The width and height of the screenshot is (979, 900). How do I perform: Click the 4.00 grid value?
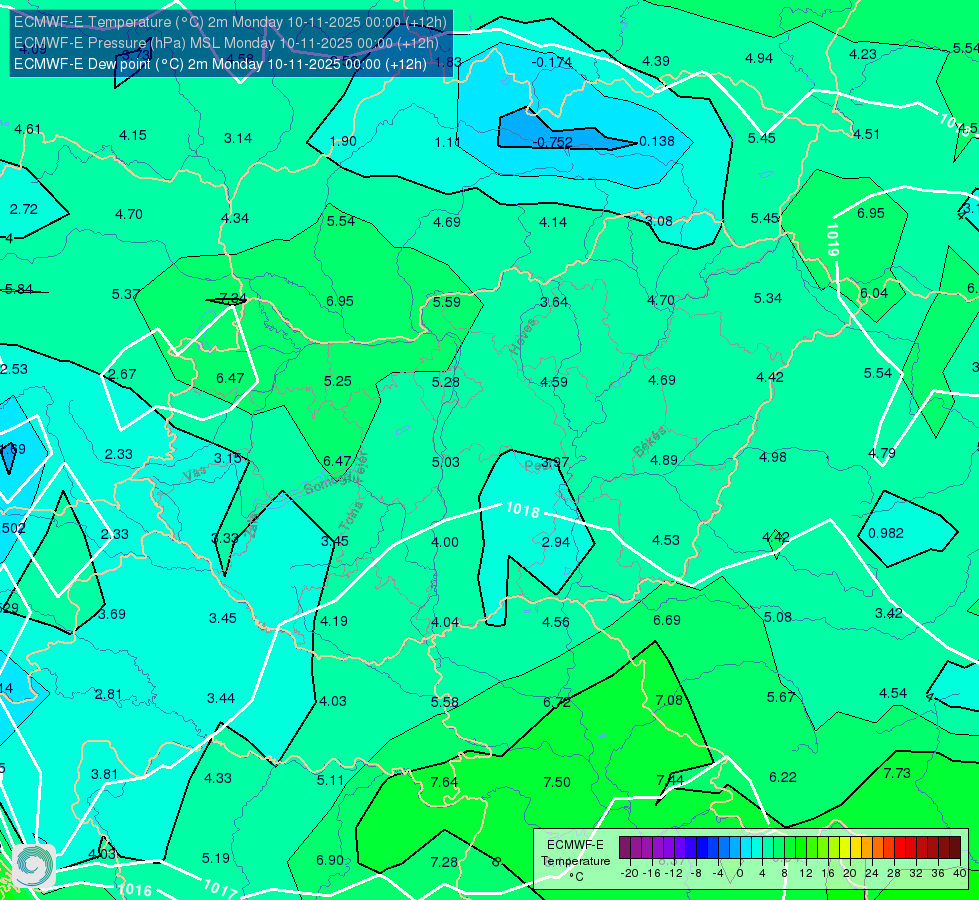445,542
